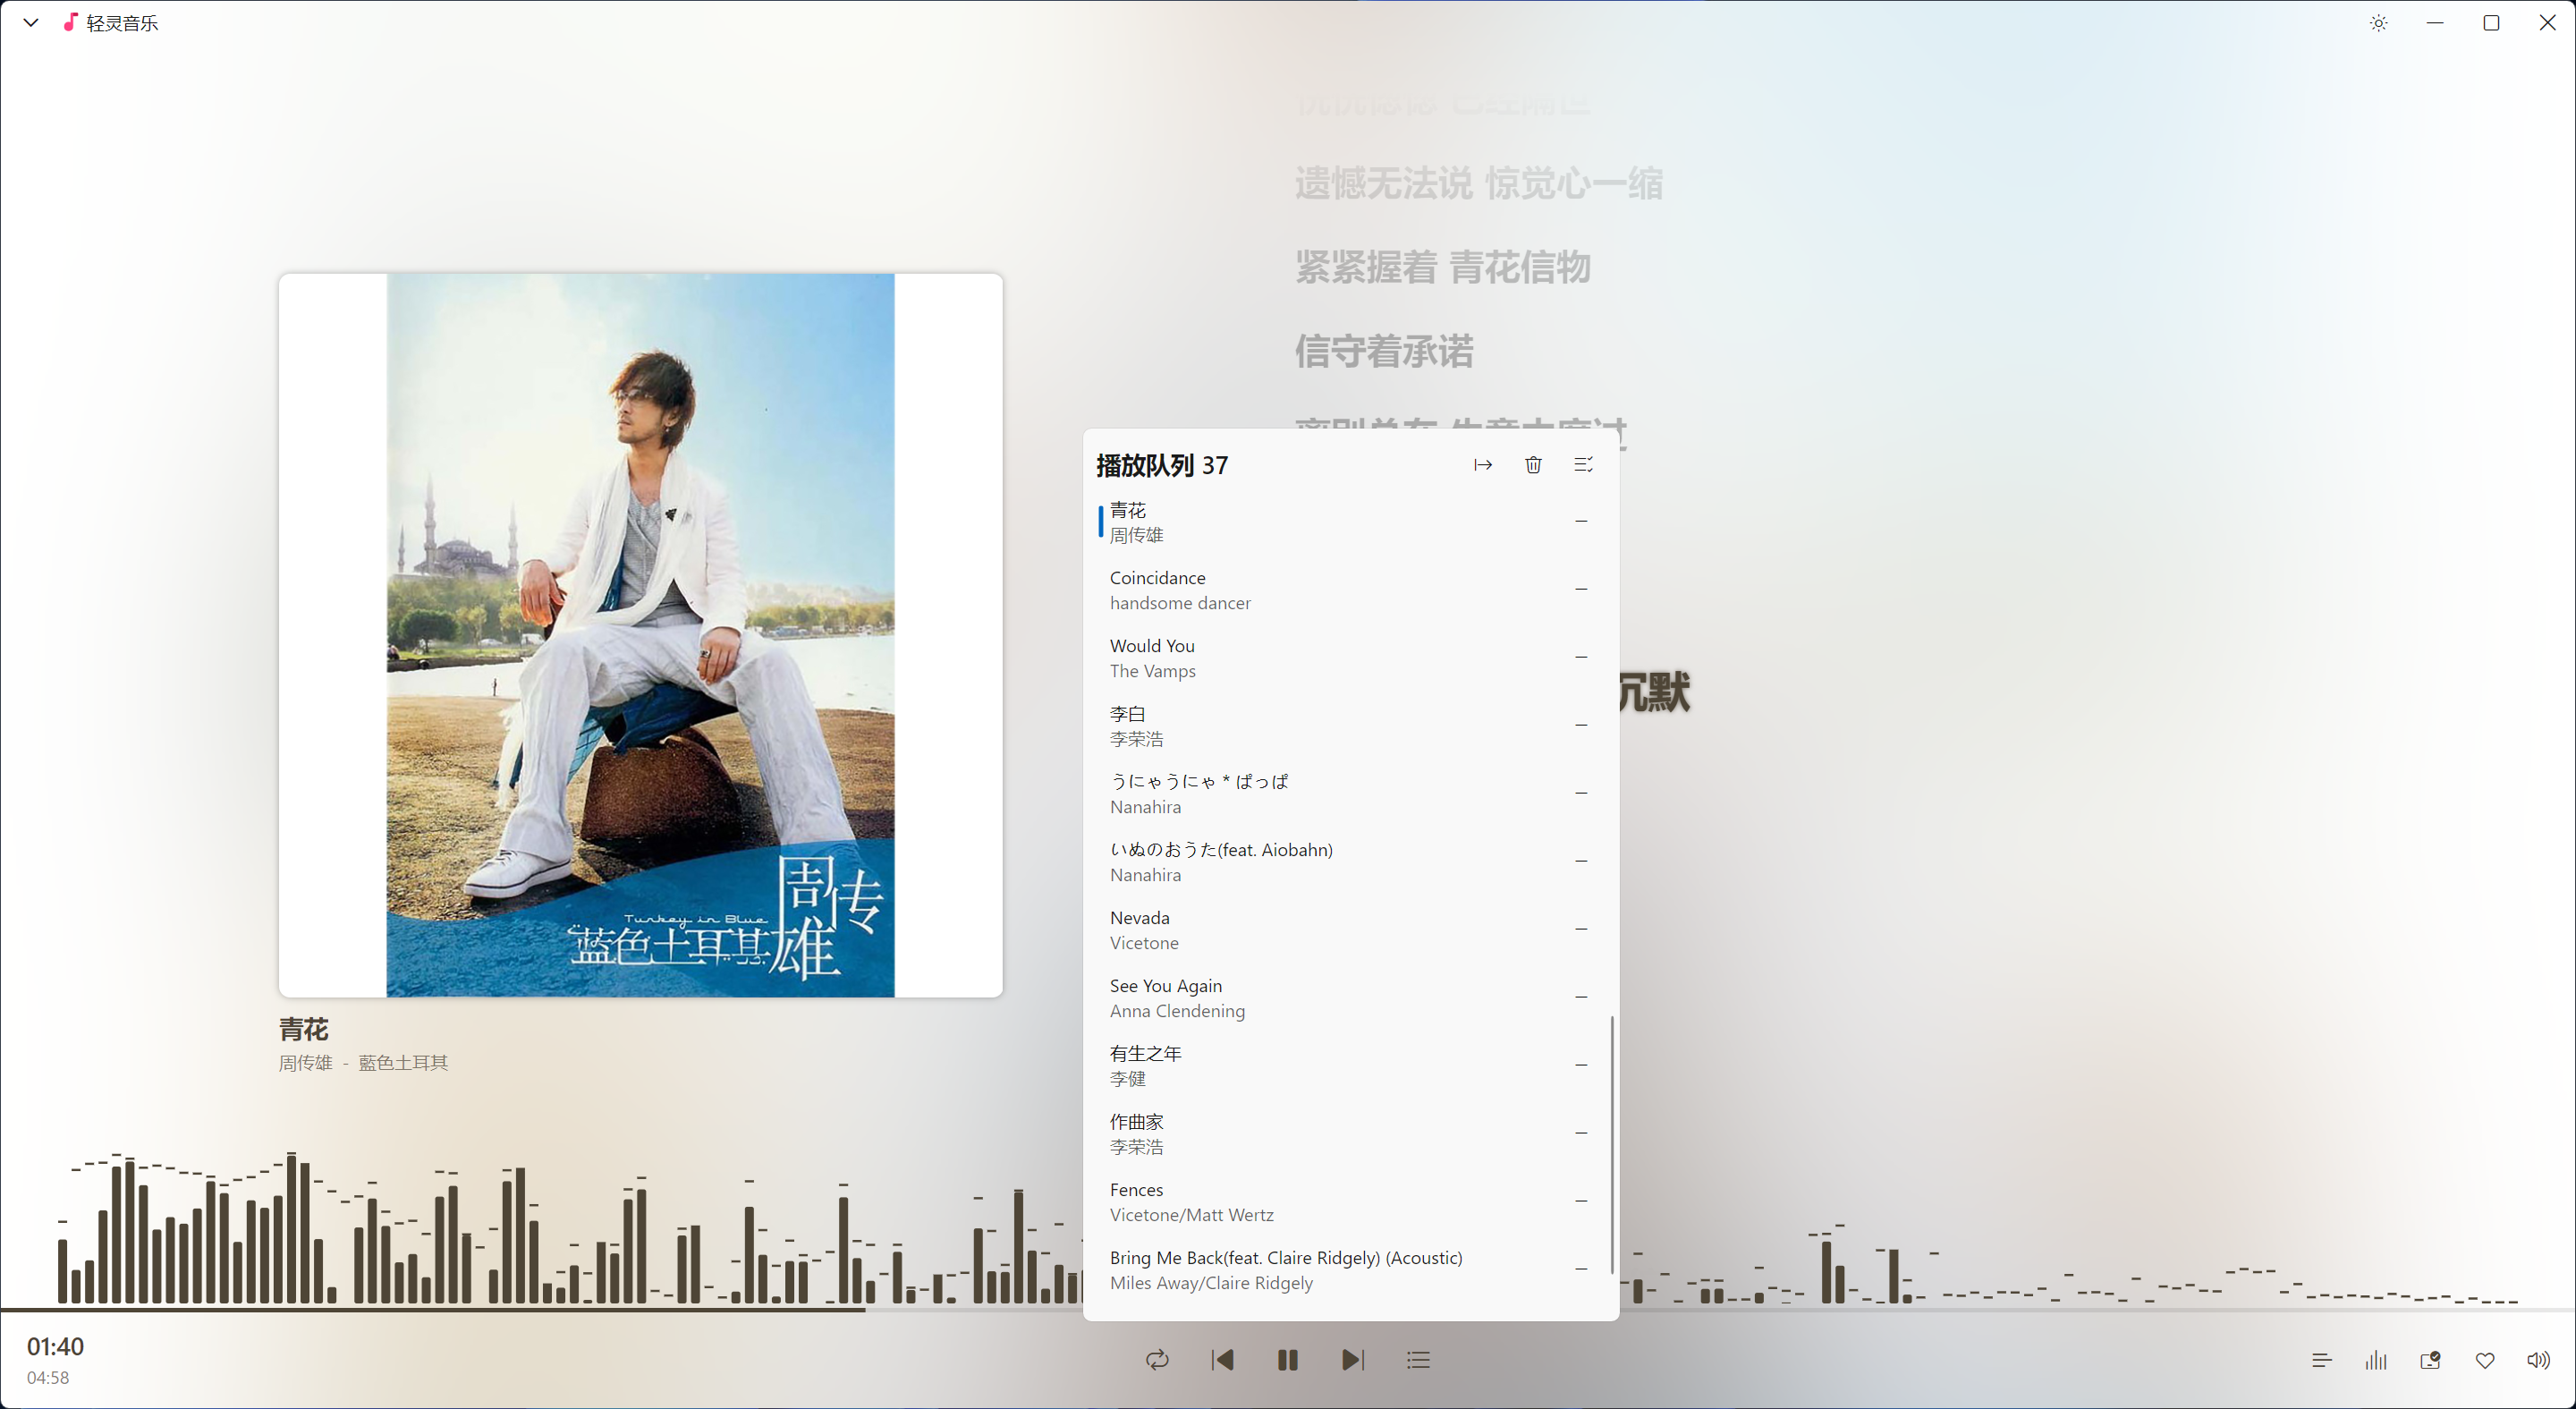This screenshot has height=1409, width=2576.
Task: Seek using the playback progress bar
Action: [x=1288, y=1309]
